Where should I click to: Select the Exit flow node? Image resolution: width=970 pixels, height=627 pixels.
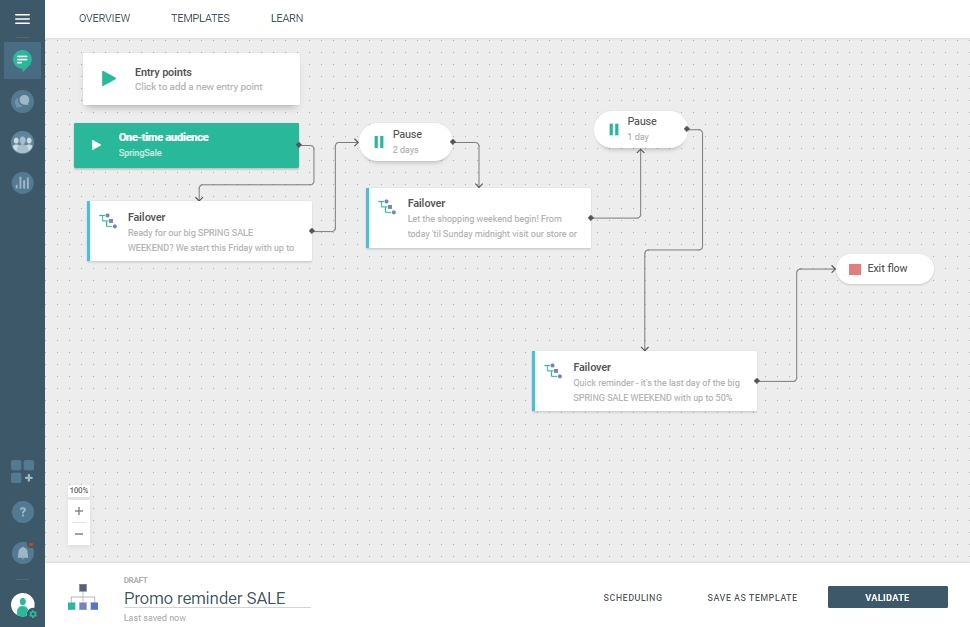coord(885,269)
